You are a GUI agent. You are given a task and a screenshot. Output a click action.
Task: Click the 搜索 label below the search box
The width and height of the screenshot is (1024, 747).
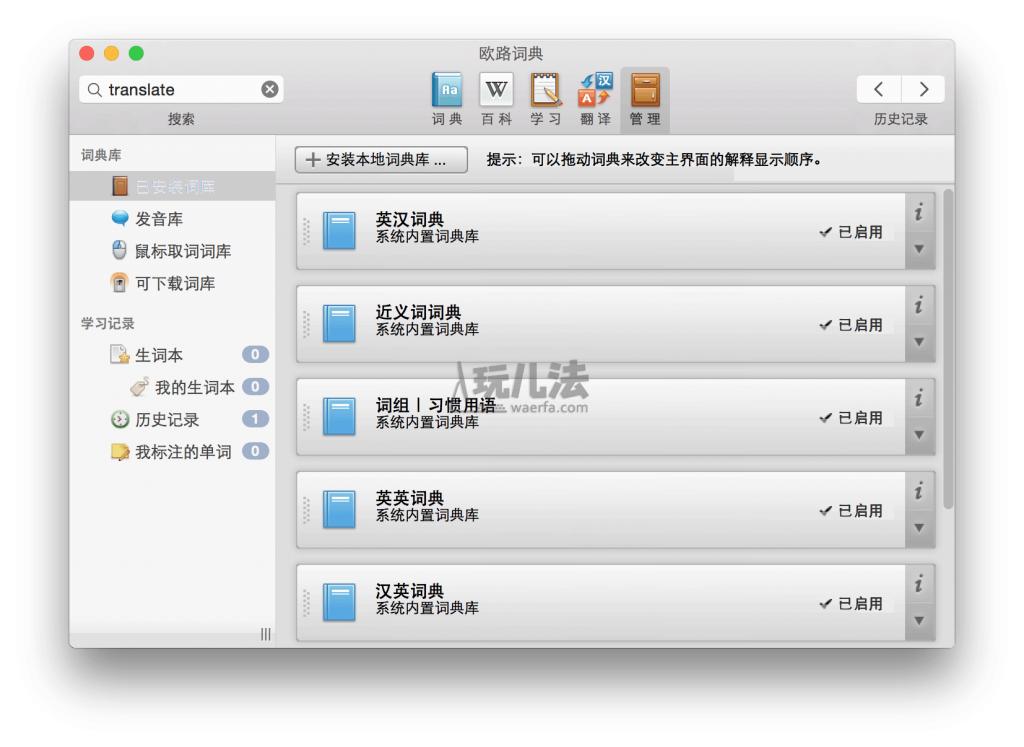(181, 119)
